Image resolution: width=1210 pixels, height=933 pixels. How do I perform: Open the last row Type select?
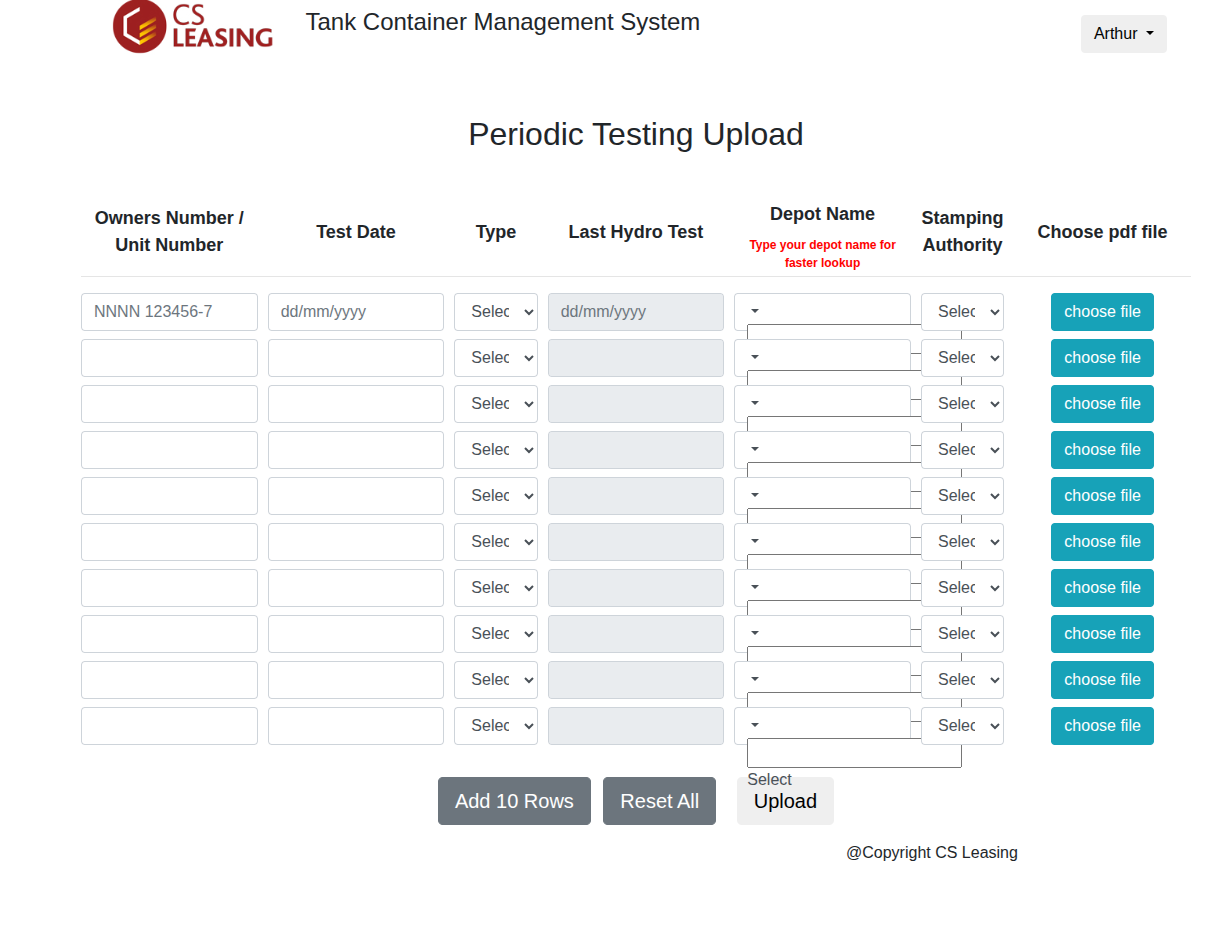496,726
